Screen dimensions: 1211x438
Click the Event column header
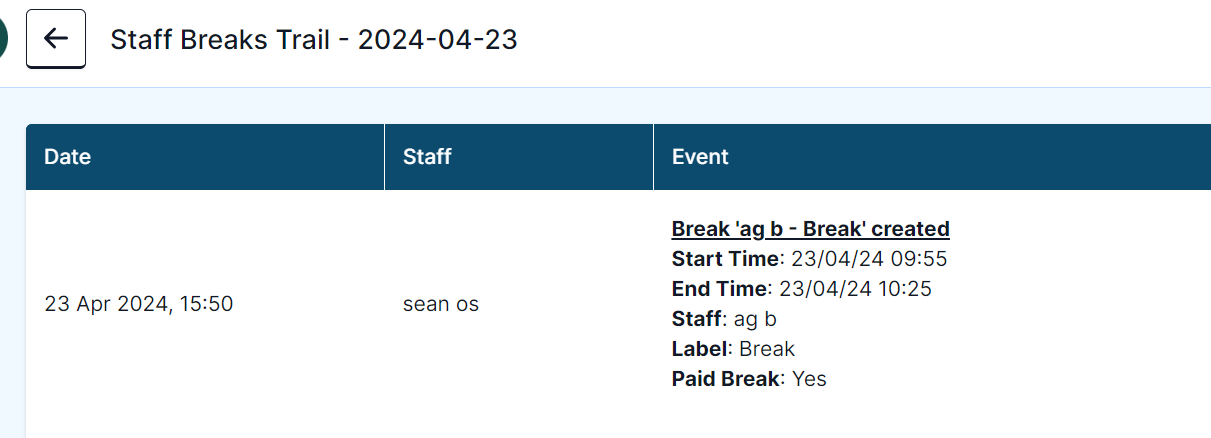[700, 157]
